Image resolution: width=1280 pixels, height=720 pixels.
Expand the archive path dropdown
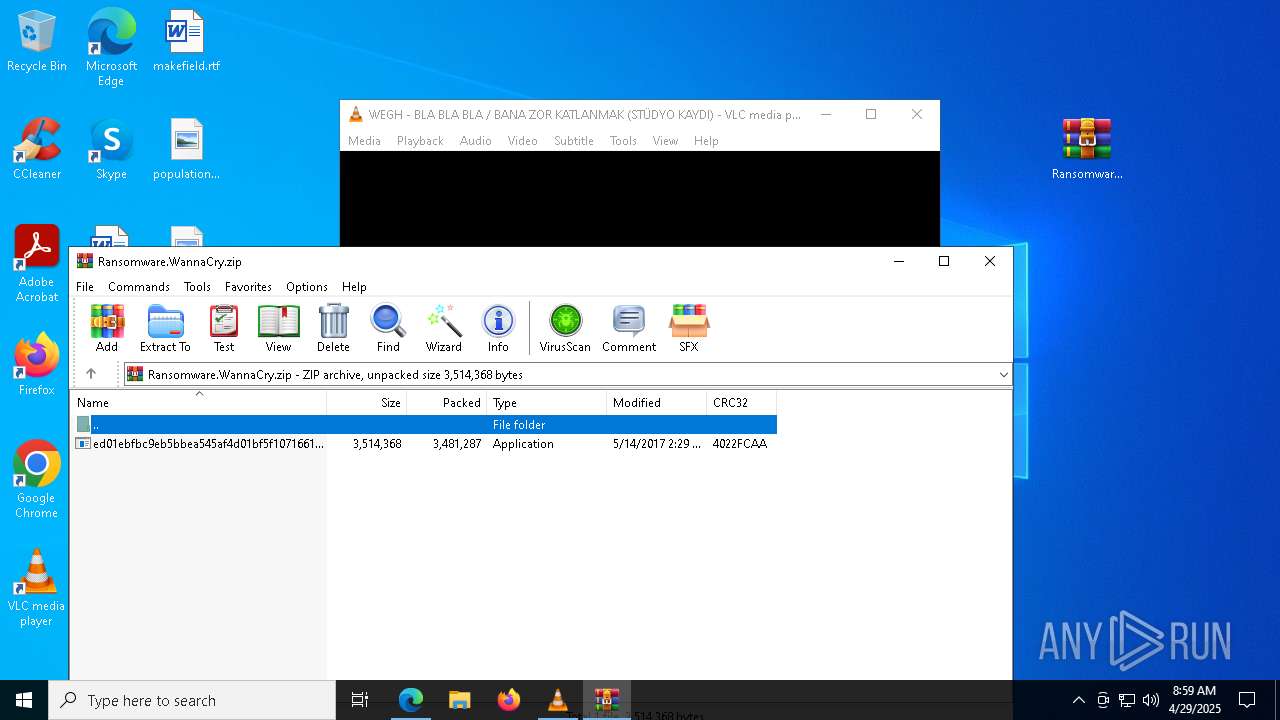click(1003, 375)
